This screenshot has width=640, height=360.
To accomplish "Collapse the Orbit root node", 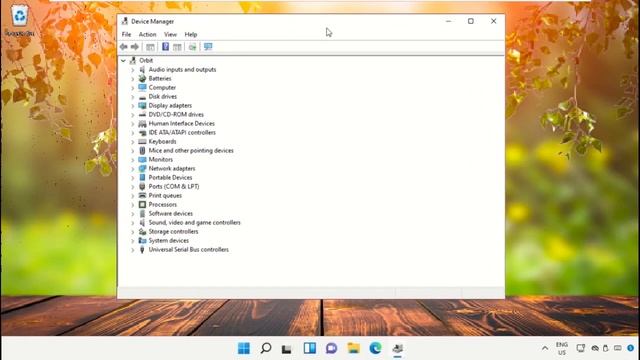I will click(x=123, y=60).
